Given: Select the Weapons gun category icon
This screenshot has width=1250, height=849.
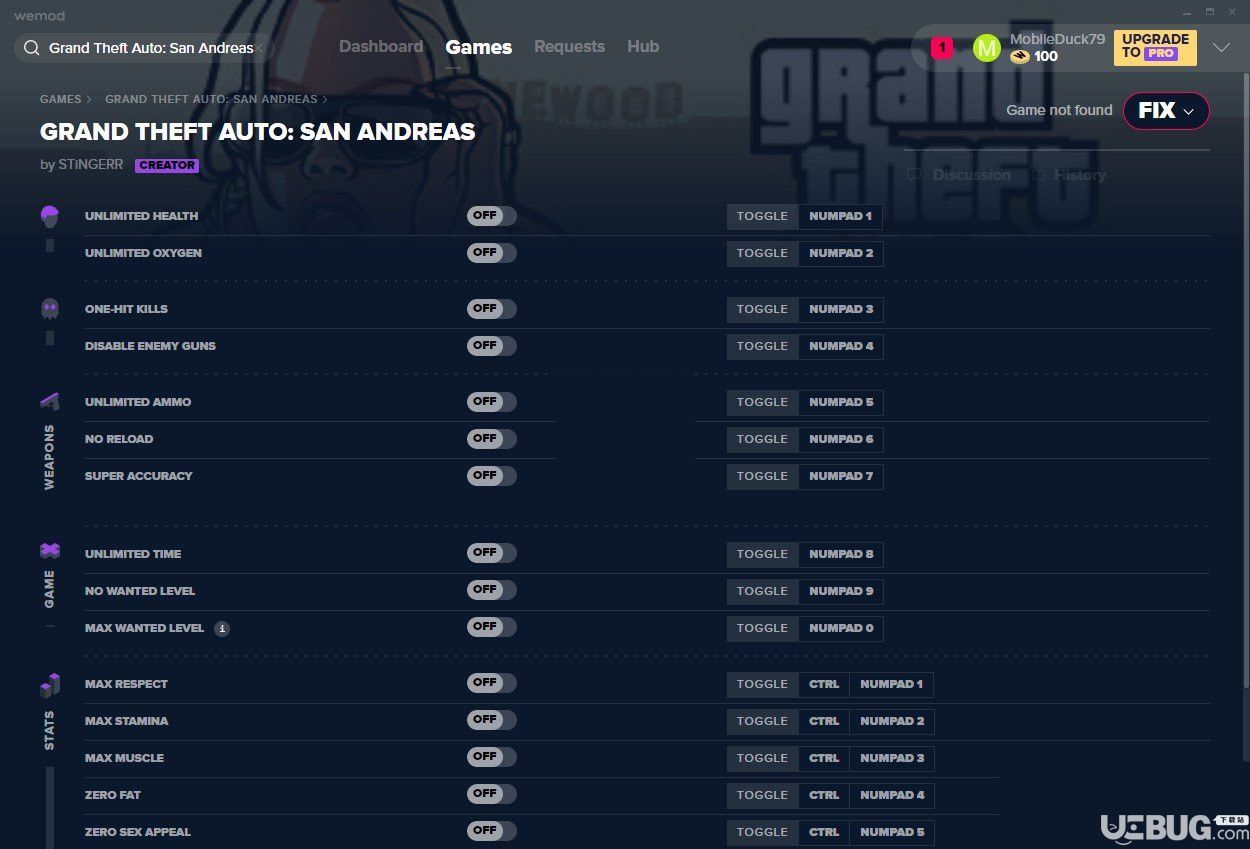Looking at the screenshot, I should click(x=49, y=401).
